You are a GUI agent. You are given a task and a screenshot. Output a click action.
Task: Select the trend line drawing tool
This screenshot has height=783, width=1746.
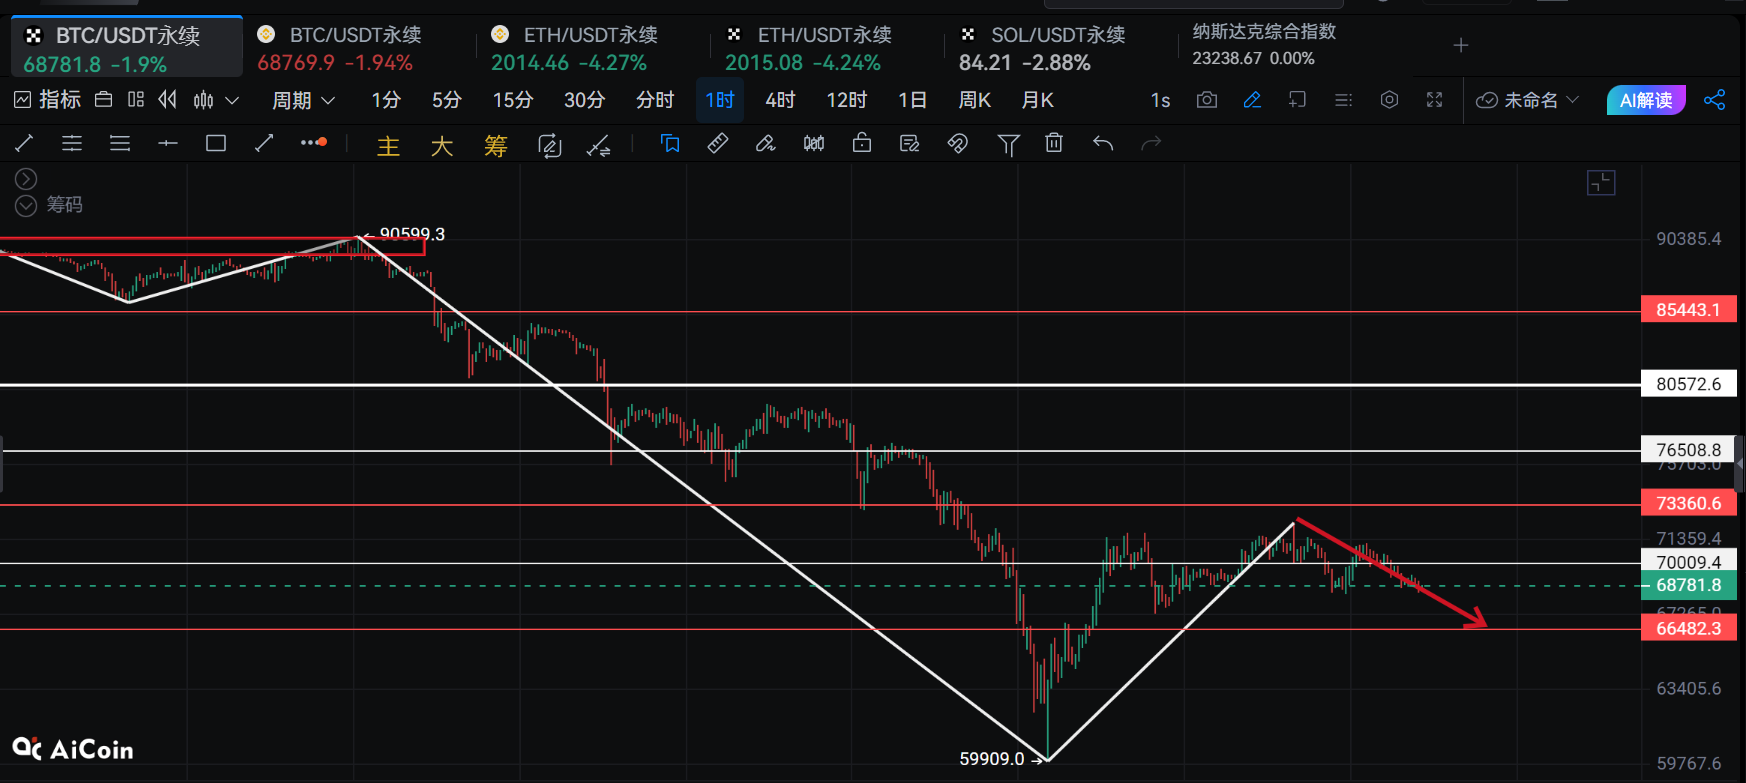pyautogui.click(x=24, y=144)
